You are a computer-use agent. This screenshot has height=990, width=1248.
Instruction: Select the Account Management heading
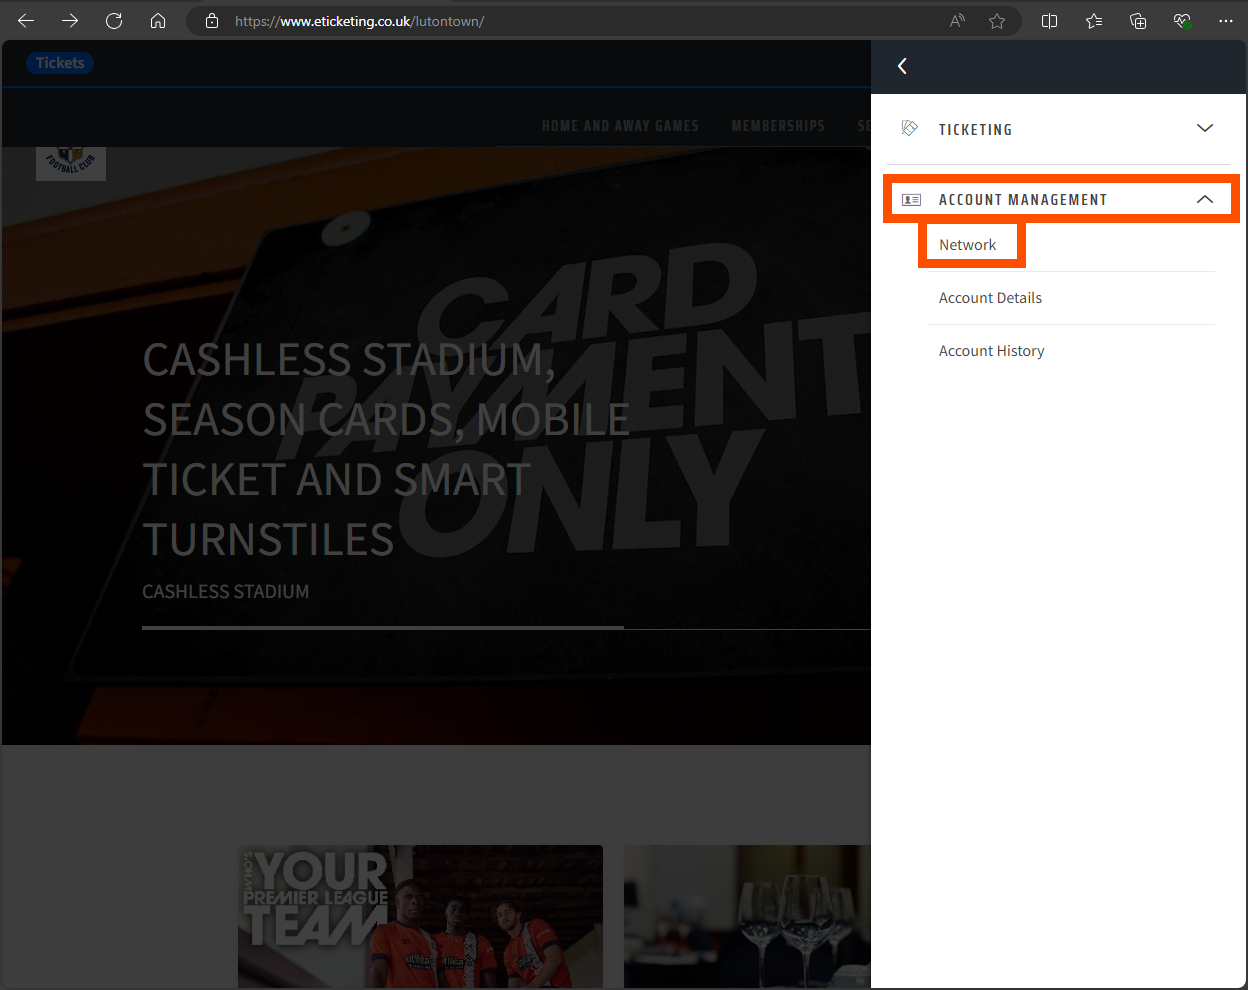coord(1023,200)
